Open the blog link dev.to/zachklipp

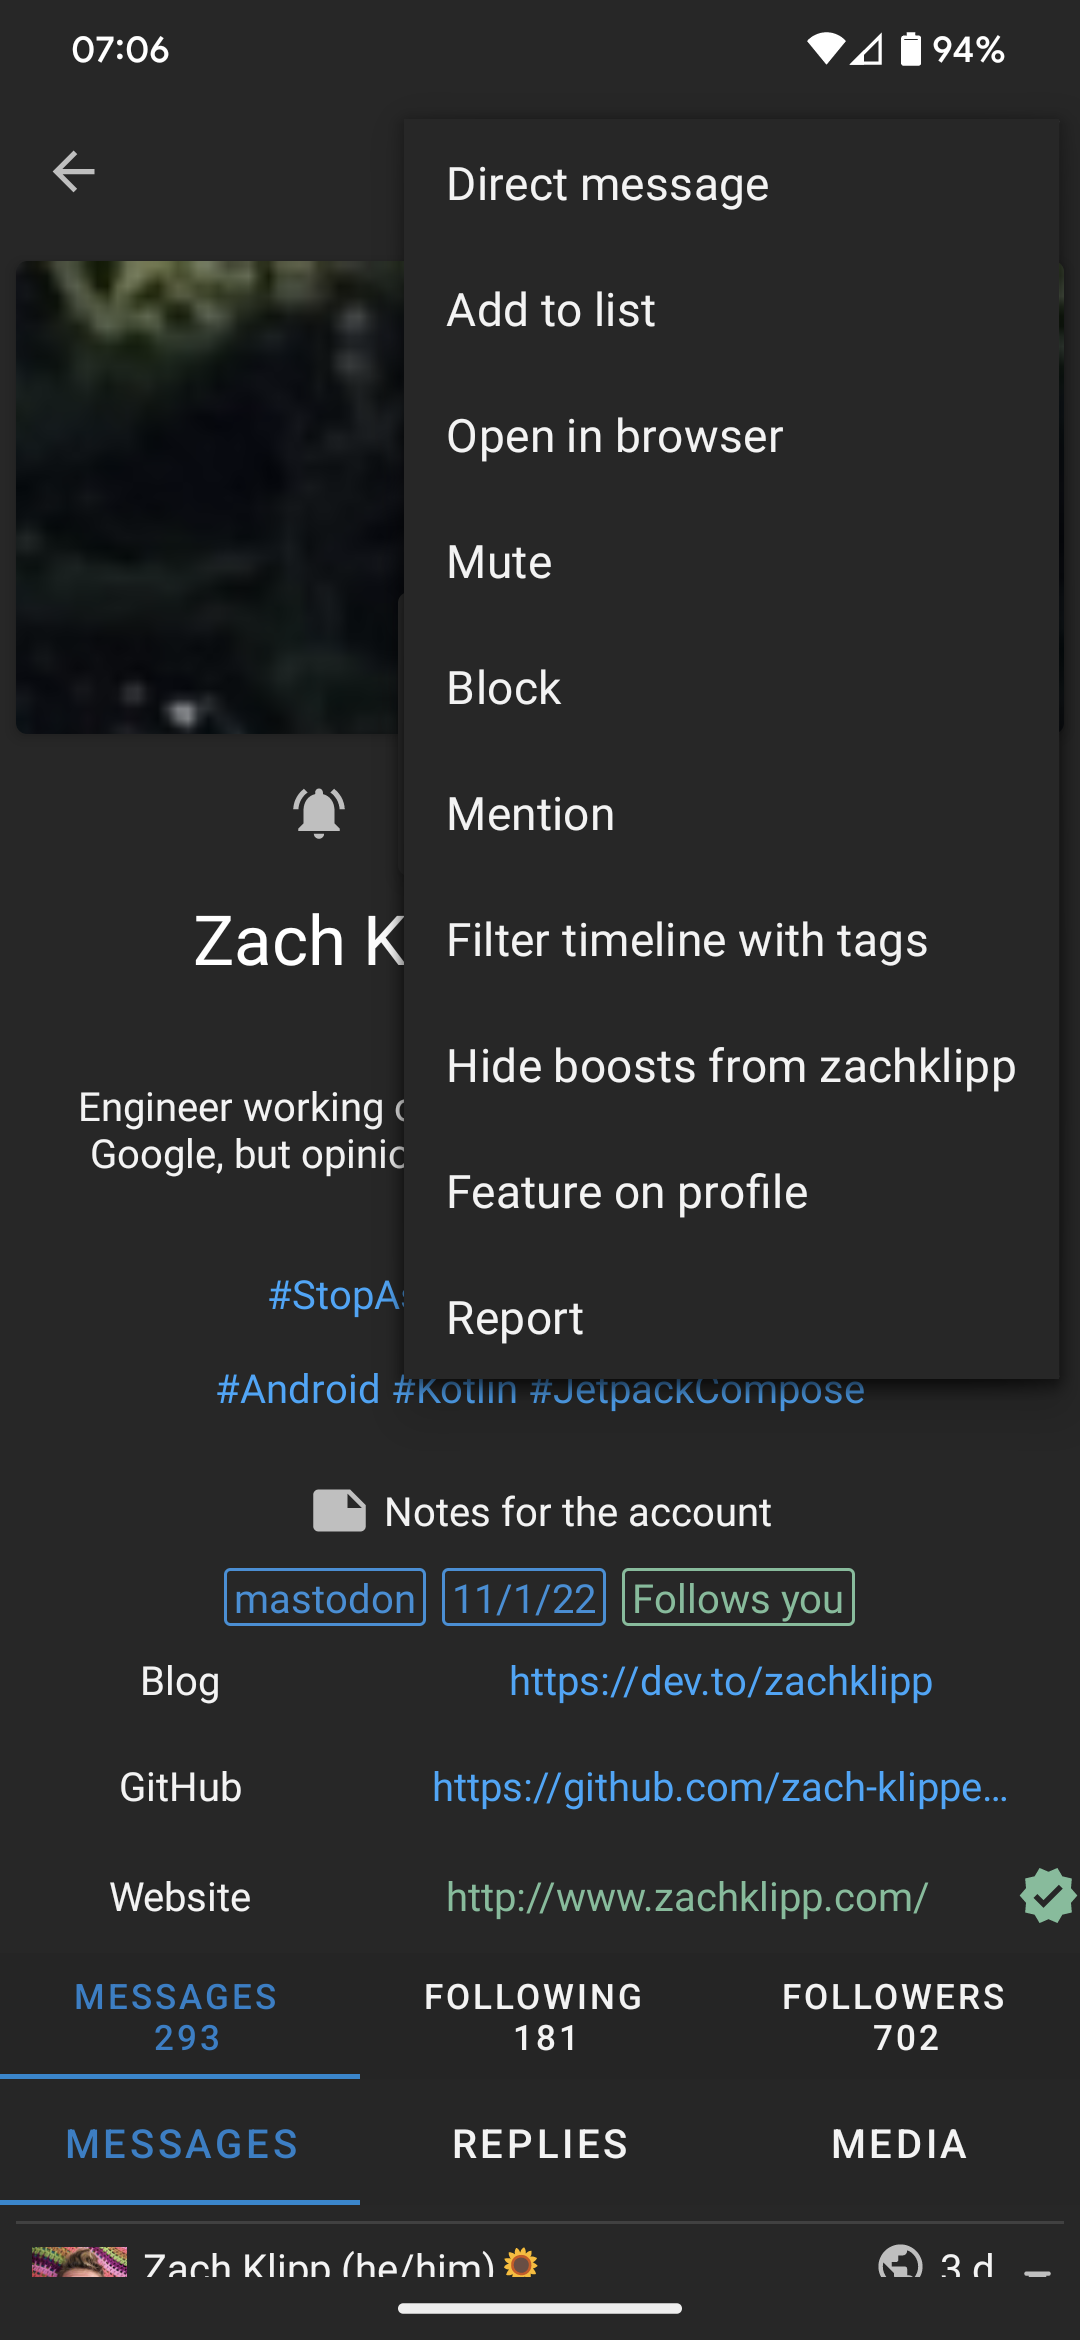[720, 1681]
